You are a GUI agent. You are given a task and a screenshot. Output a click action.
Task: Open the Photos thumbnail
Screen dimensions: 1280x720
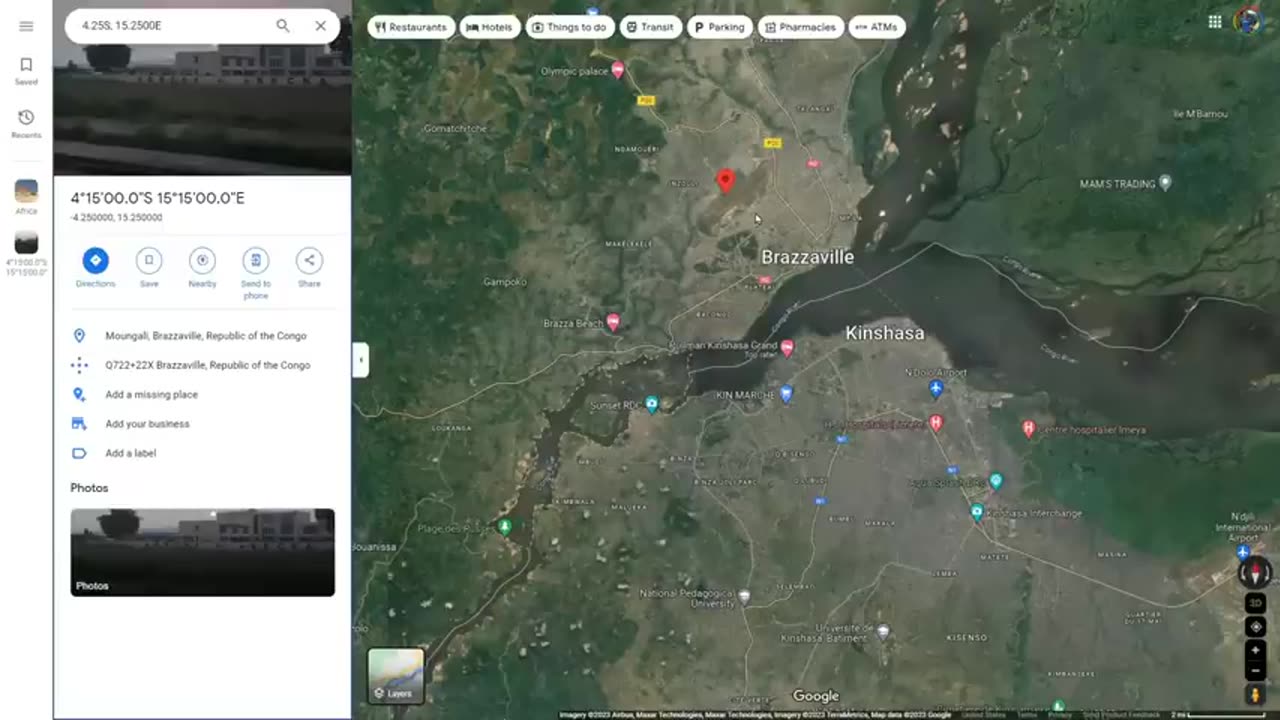point(202,552)
